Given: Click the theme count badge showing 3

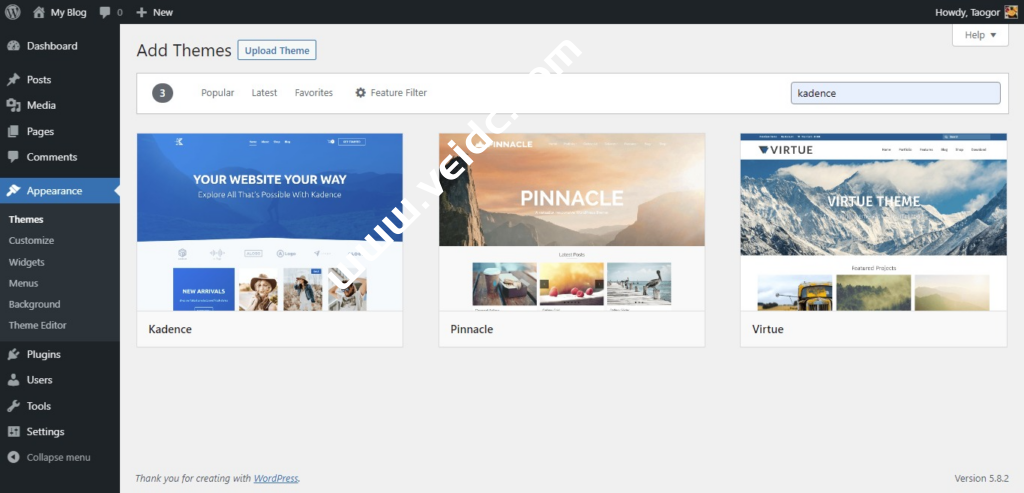Looking at the screenshot, I should (x=163, y=93).
